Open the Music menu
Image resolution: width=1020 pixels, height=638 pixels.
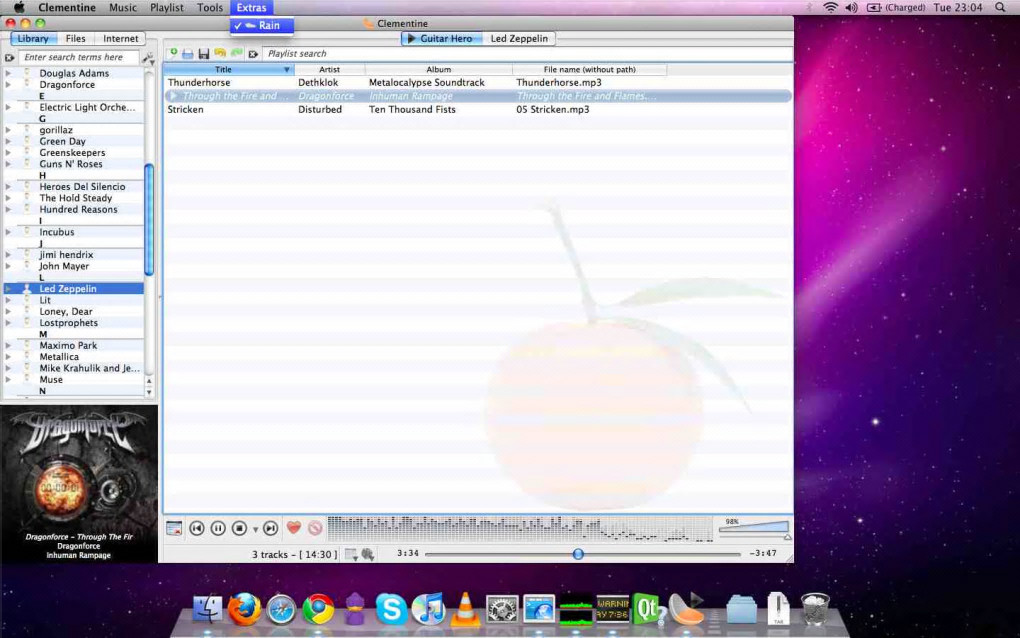pyautogui.click(x=122, y=8)
